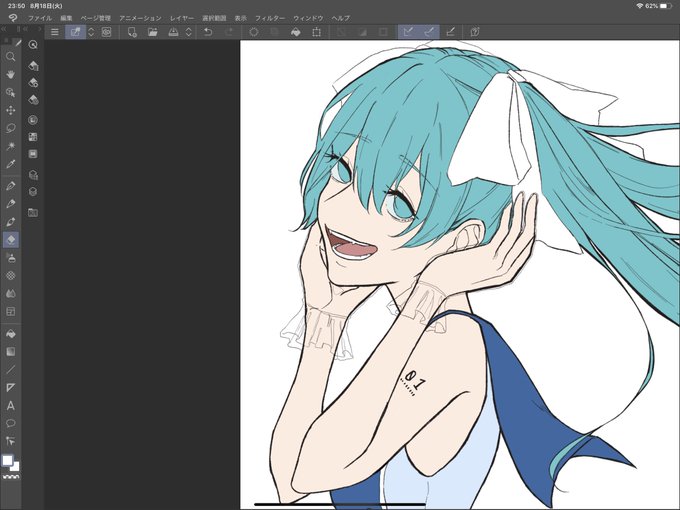Select the Lasso selection tool
Viewport: 680px width, 510px height.
click(11, 128)
